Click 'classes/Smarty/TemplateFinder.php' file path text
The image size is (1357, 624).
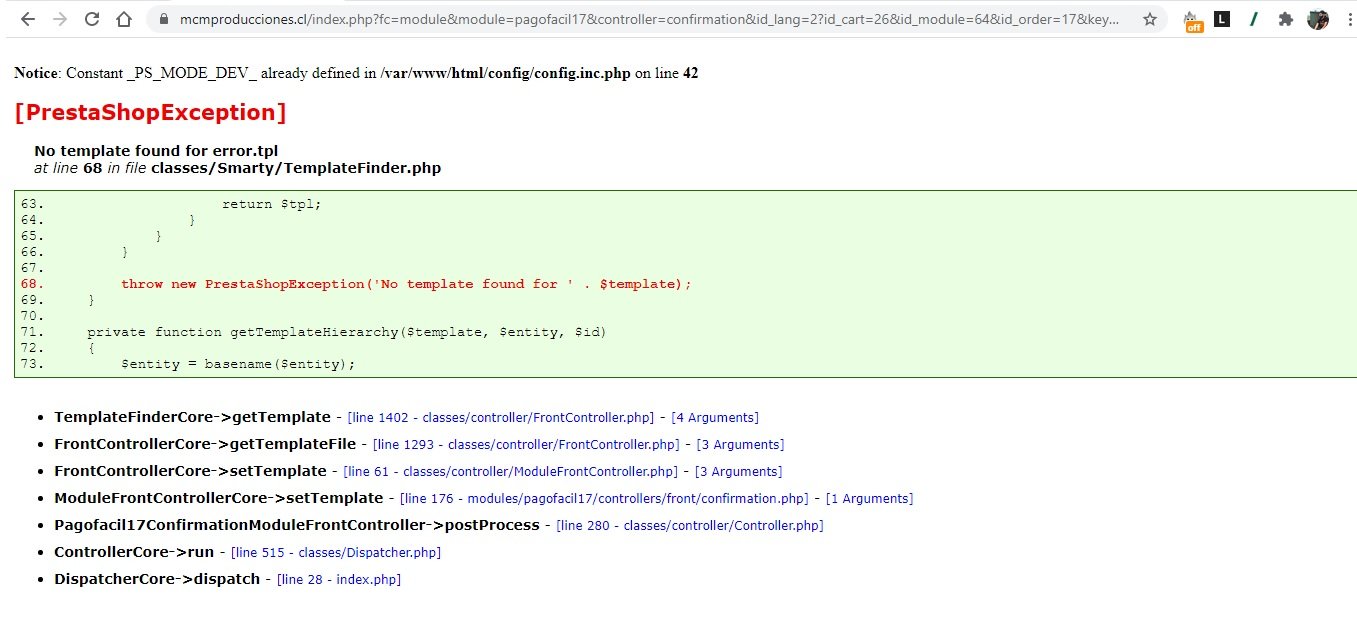click(296, 168)
